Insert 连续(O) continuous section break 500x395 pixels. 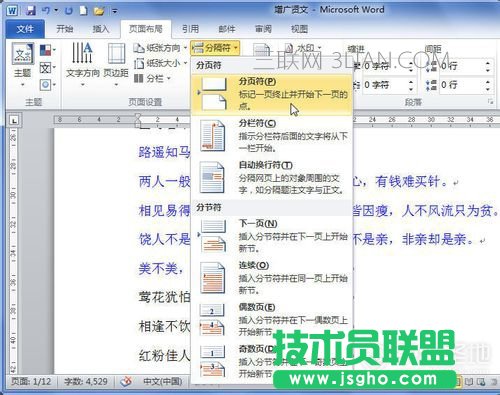[272, 278]
